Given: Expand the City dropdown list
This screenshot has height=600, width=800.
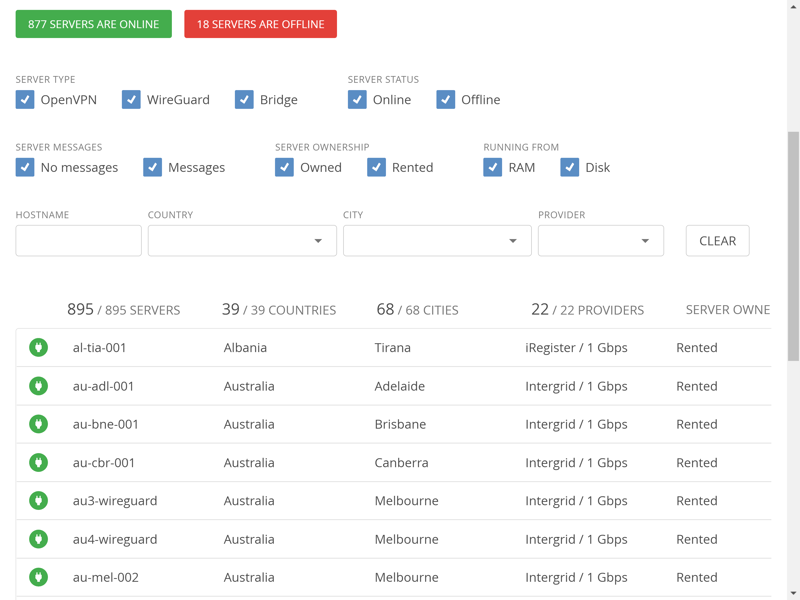Looking at the screenshot, I should pyautogui.click(x=437, y=240).
